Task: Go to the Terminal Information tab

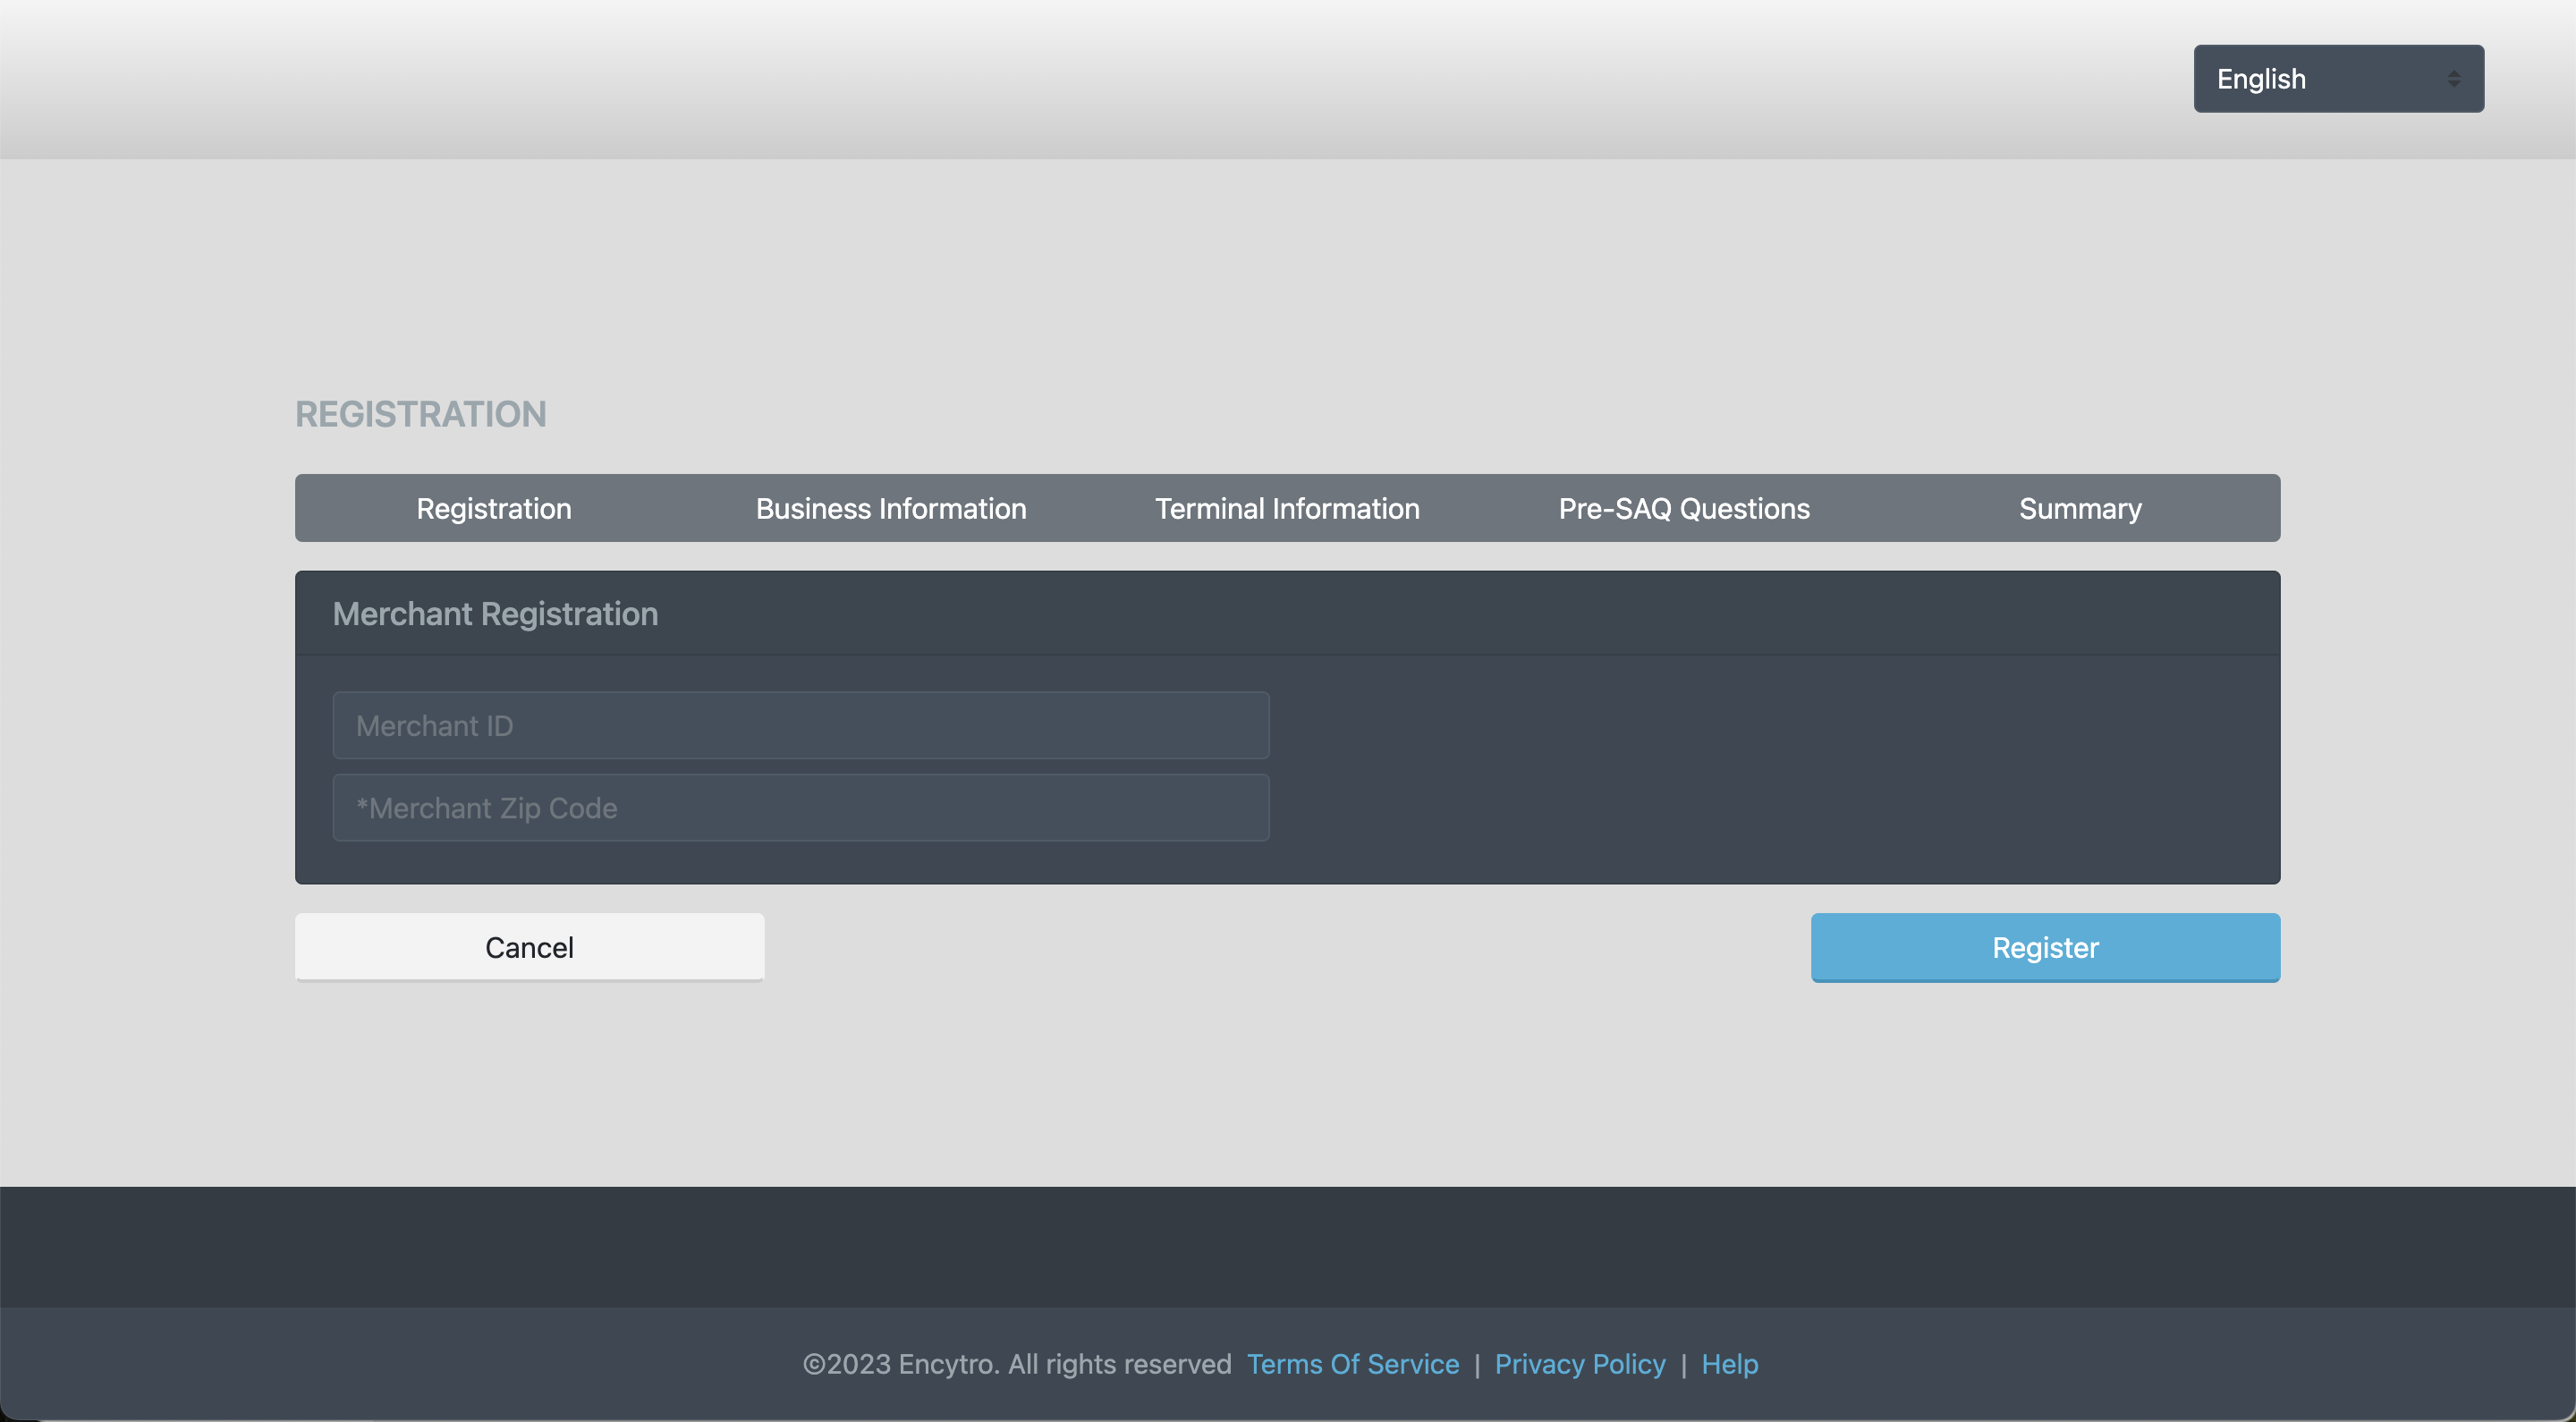Action: [x=1287, y=508]
